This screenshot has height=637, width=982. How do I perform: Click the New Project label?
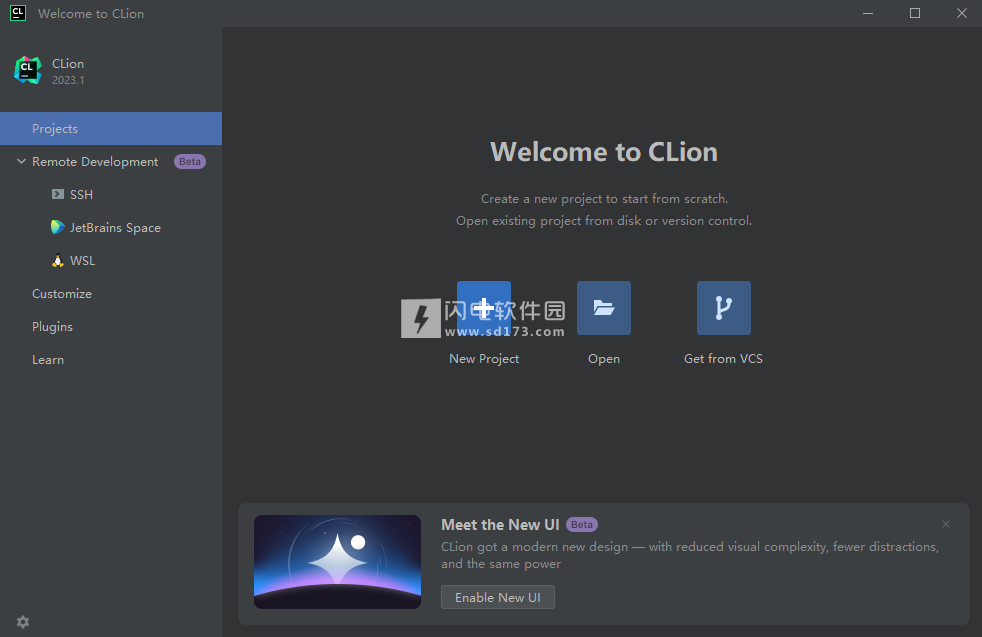coord(484,359)
